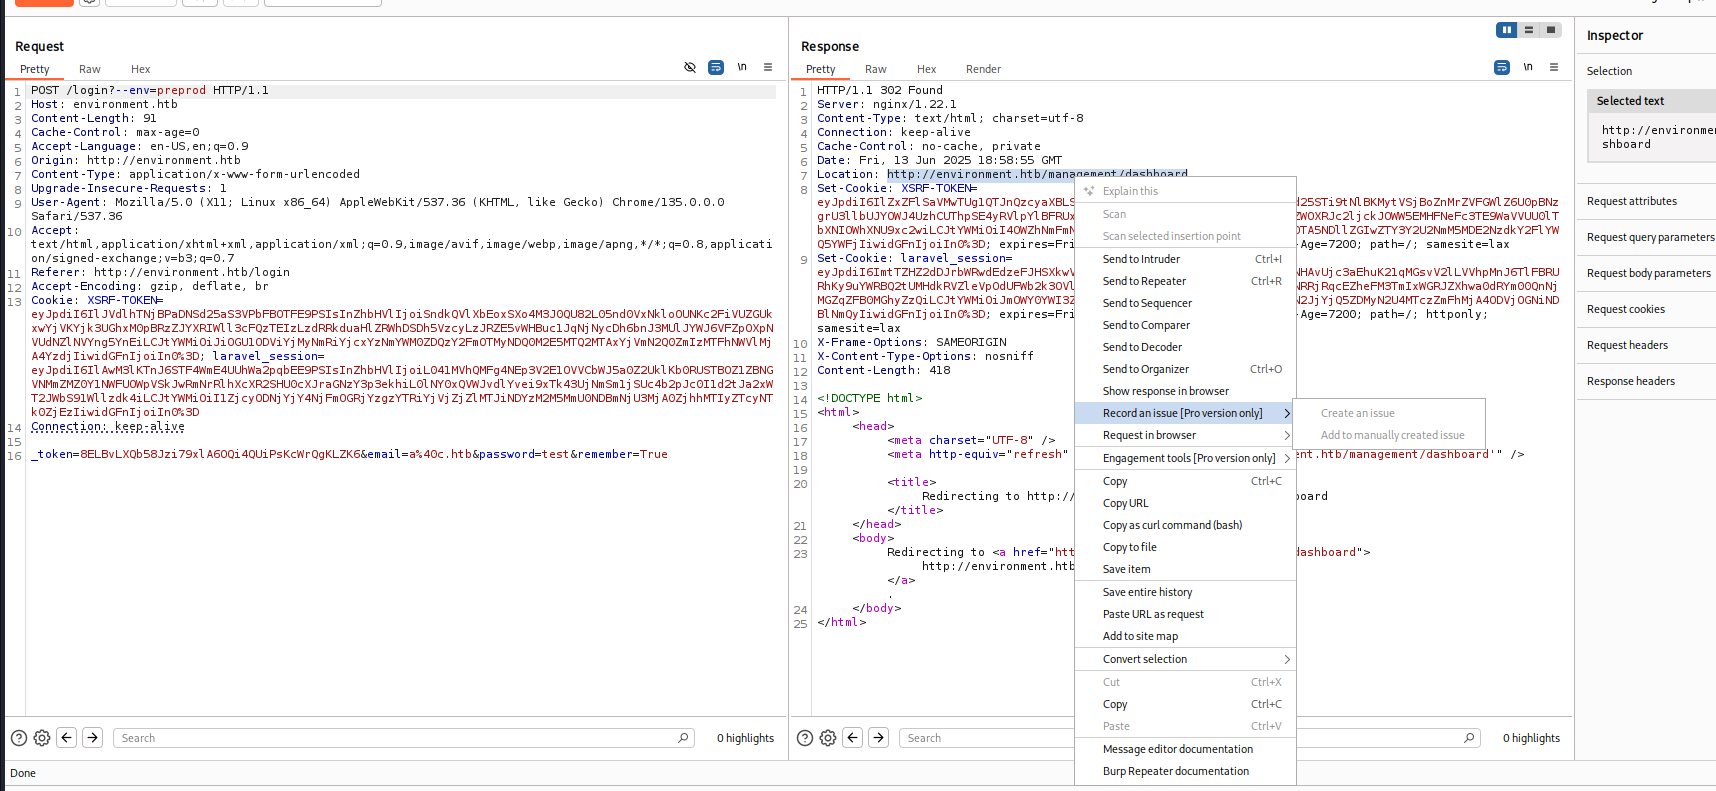The height and width of the screenshot is (791, 1716).
Task: Choose Send to Organizer menu entry
Action: [1185, 369]
